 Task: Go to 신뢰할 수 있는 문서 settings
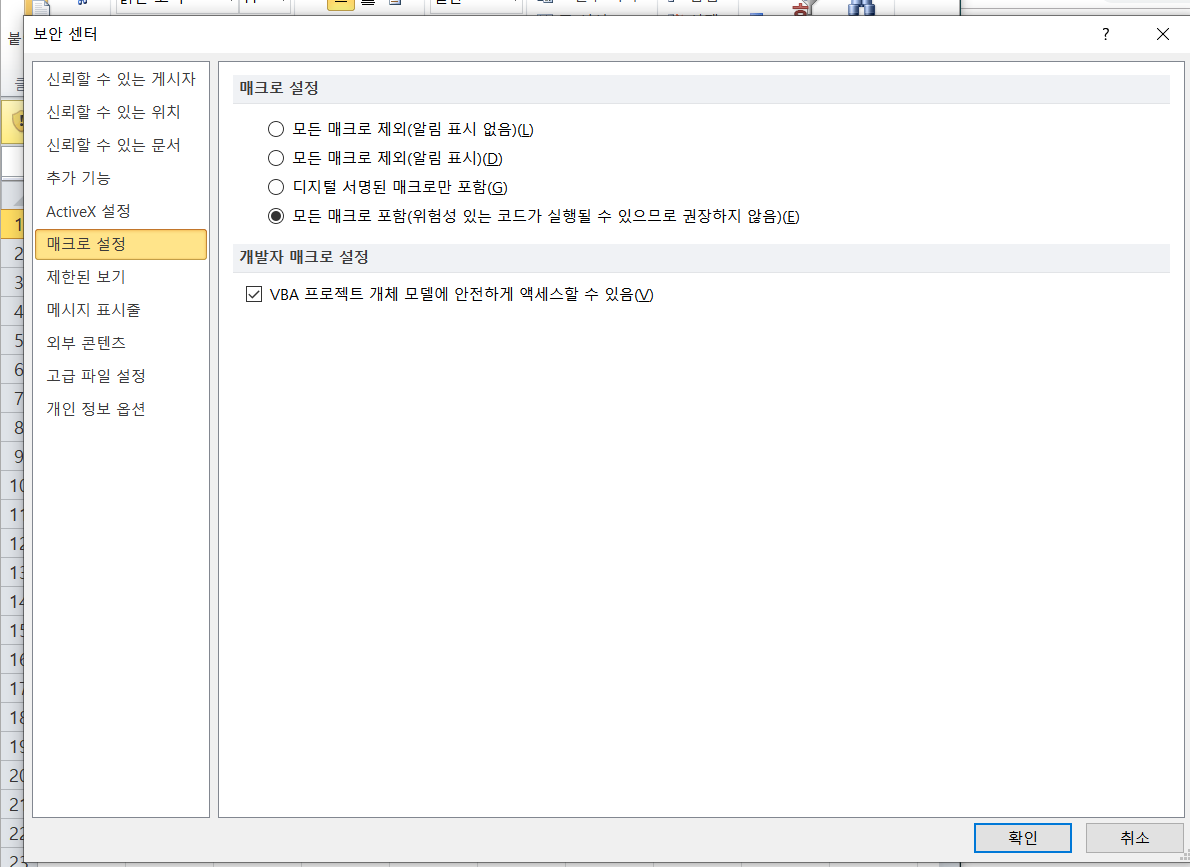(113, 145)
